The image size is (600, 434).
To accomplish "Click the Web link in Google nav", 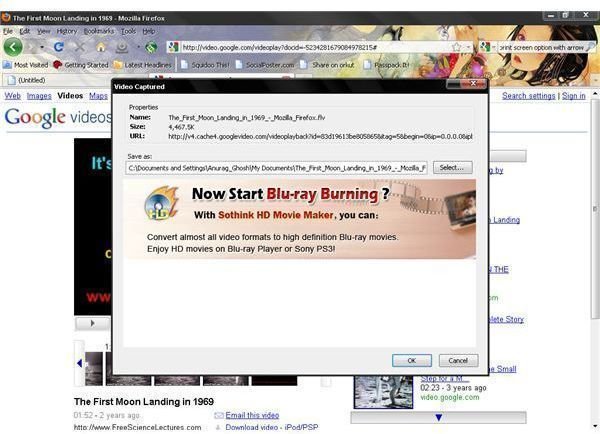I will [13, 96].
